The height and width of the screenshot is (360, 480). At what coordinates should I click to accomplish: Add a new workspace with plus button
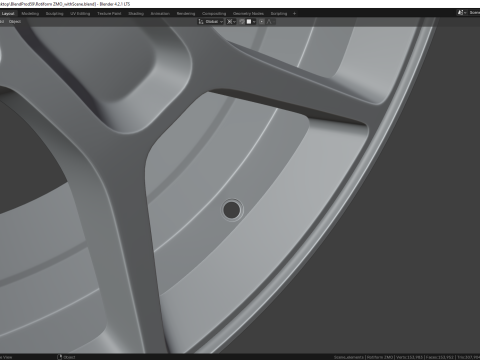pos(294,14)
